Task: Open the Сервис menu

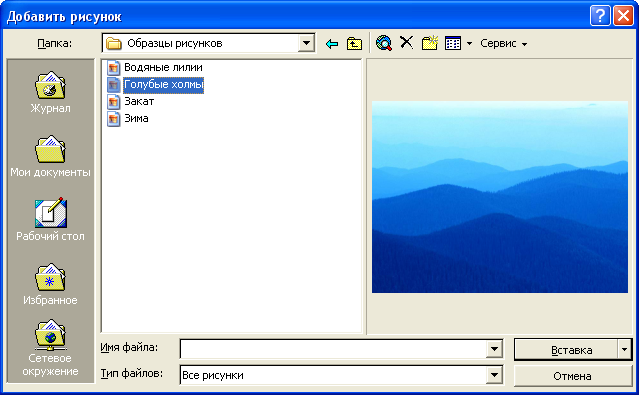Action: coord(503,44)
